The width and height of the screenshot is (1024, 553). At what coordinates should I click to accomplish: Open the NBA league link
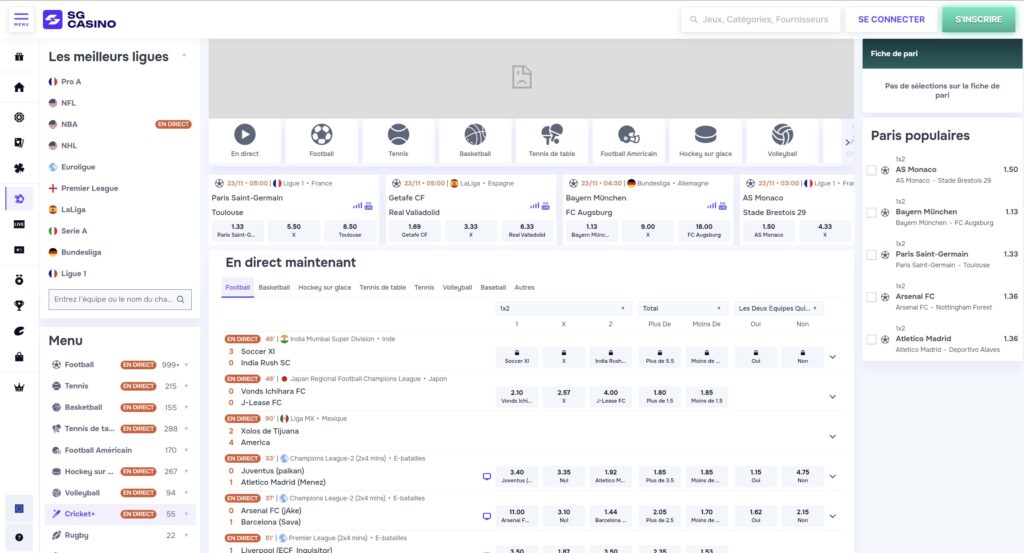(69, 124)
